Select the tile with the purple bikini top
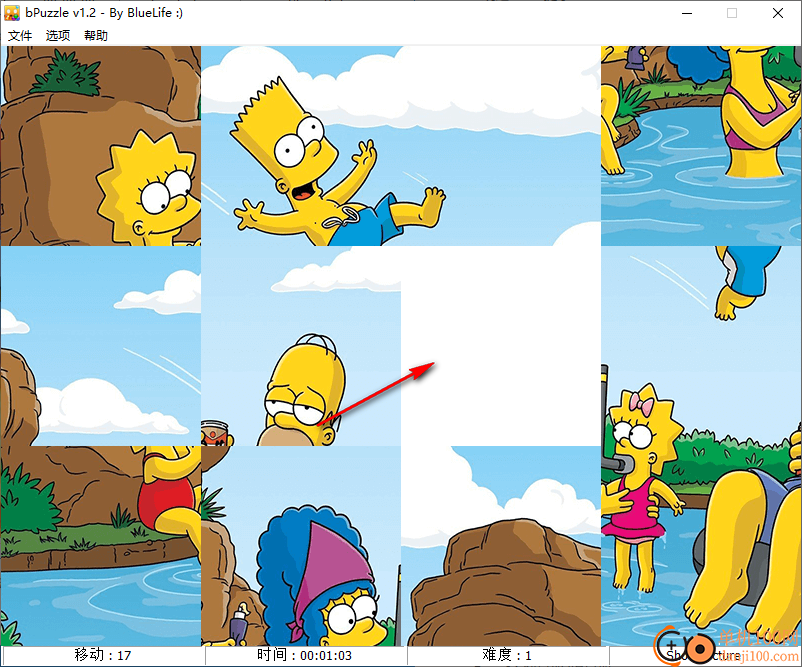 pos(701,146)
